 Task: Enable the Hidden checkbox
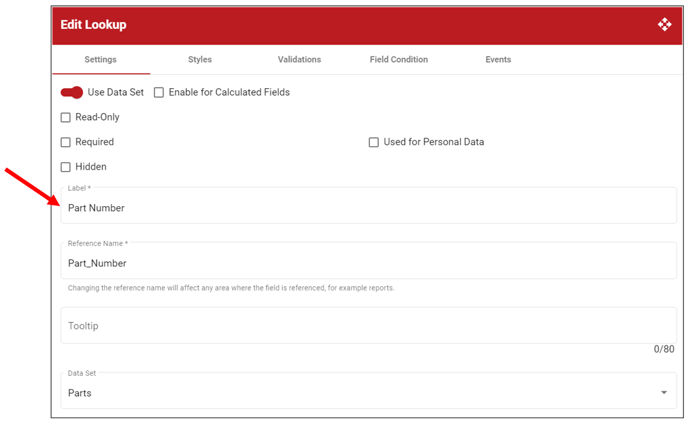pyautogui.click(x=65, y=167)
